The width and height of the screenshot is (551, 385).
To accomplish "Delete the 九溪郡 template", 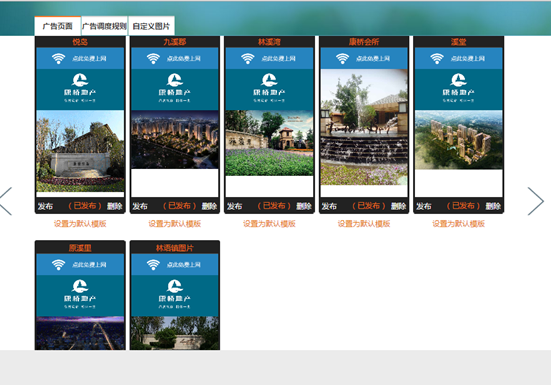I will [209, 206].
